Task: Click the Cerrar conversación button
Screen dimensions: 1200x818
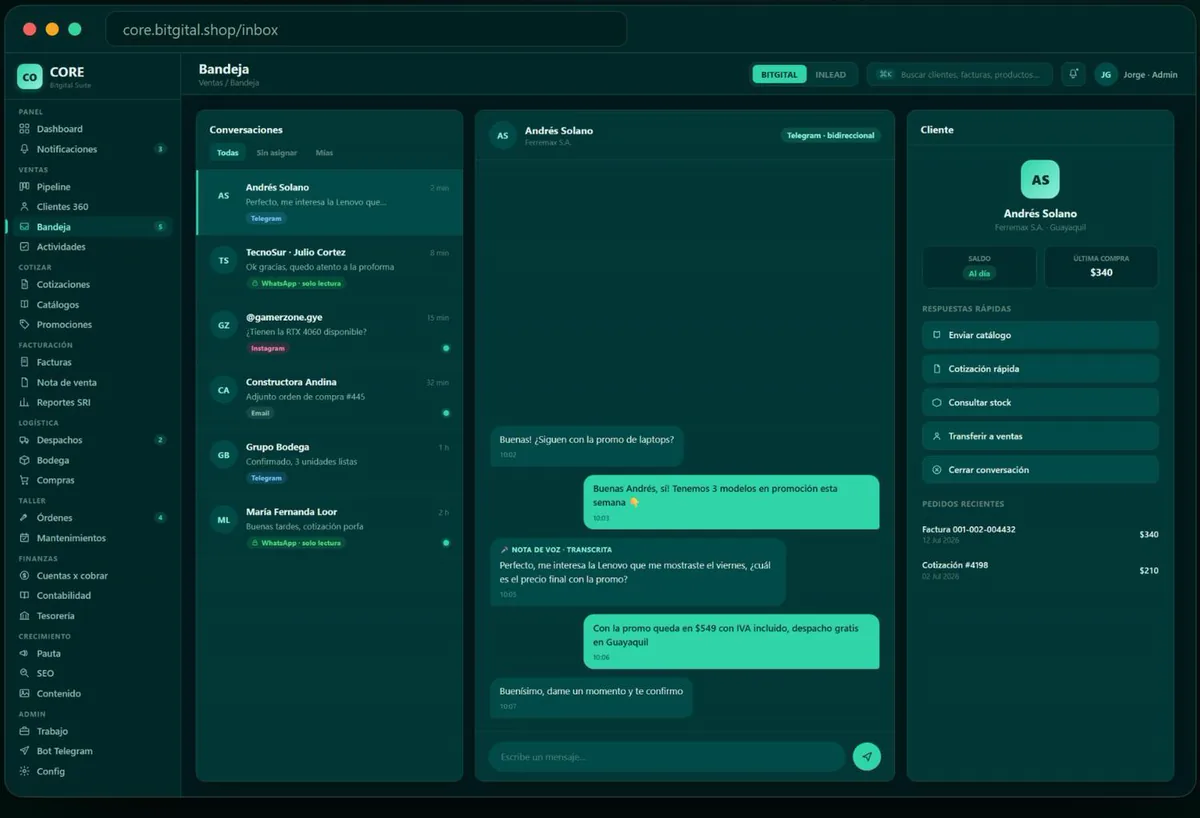Action: pyautogui.click(x=1040, y=470)
